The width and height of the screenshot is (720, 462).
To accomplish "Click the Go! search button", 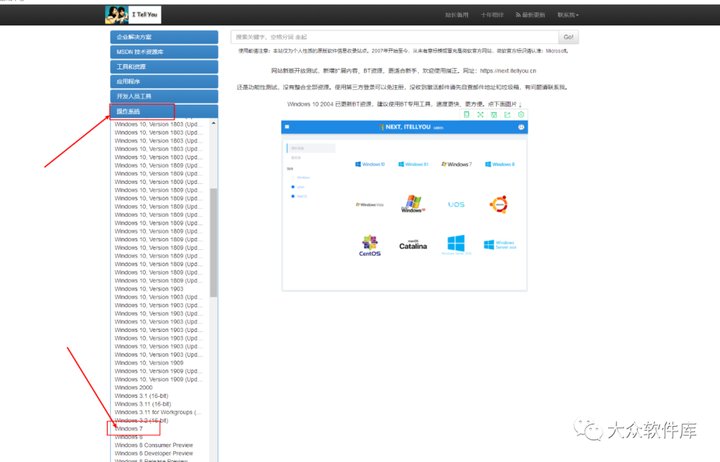I will point(568,37).
